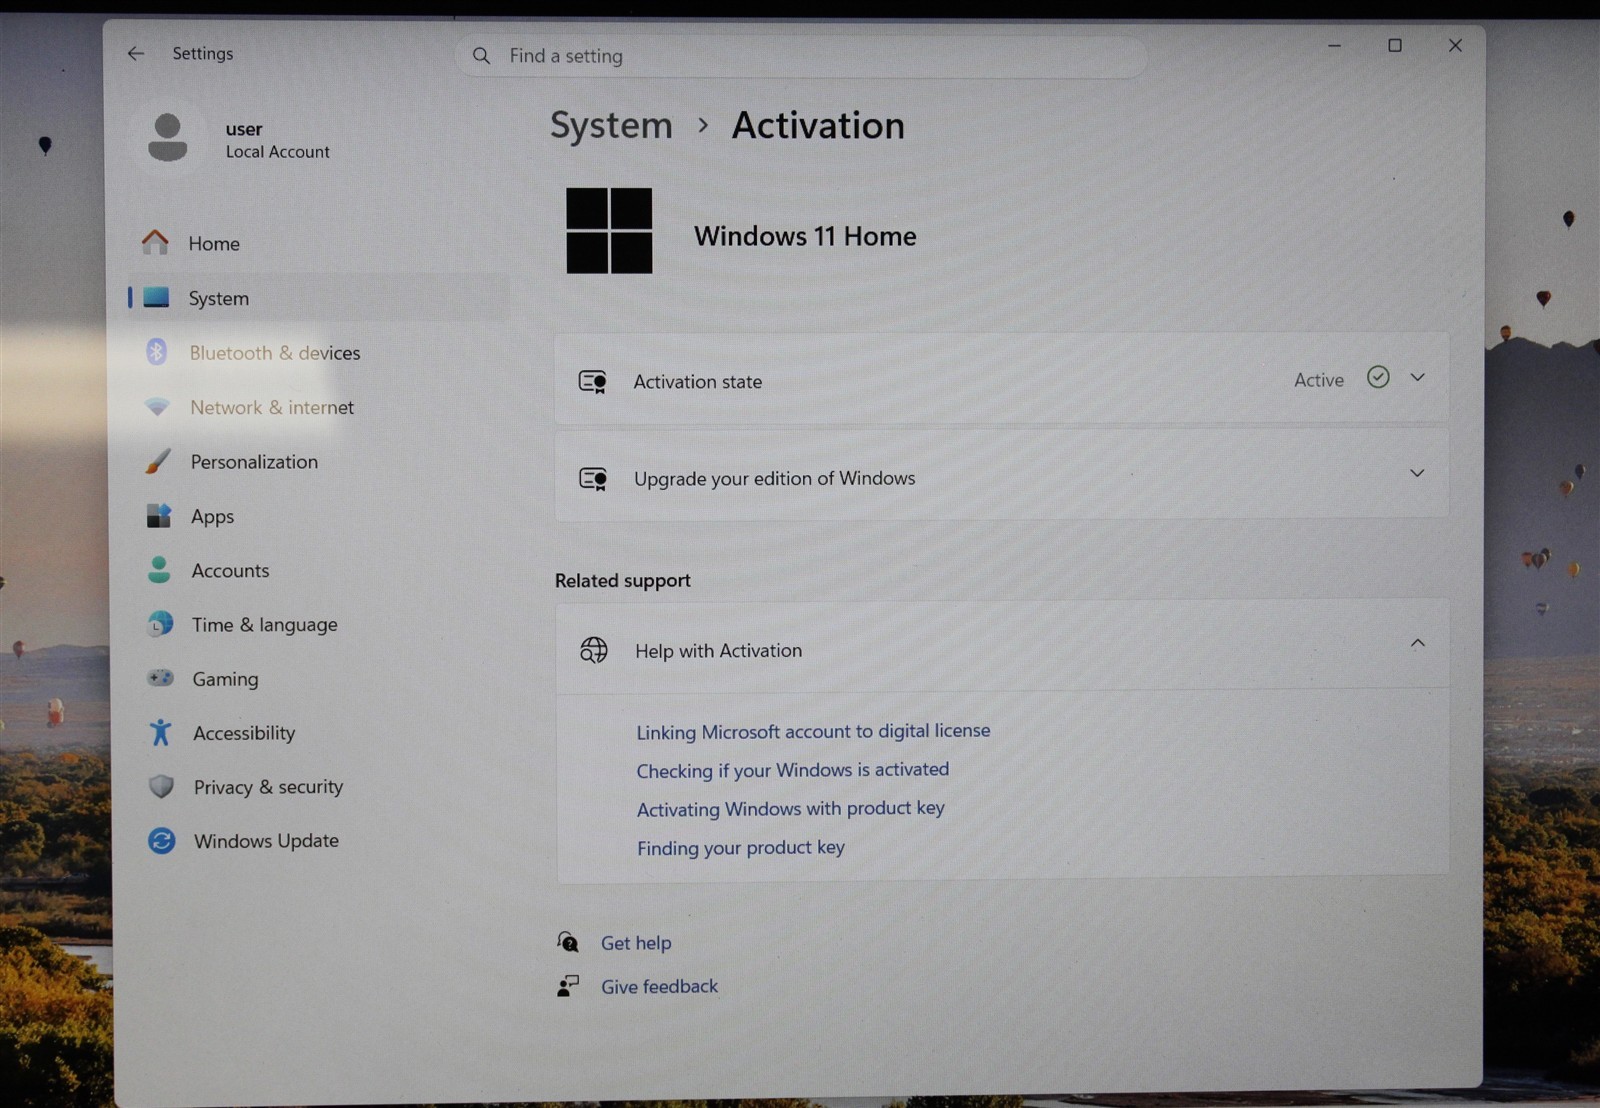The height and width of the screenshot is (1108, 1600).
Task: Click the Time & language globe icon
Action: click(x=159, y=624)
